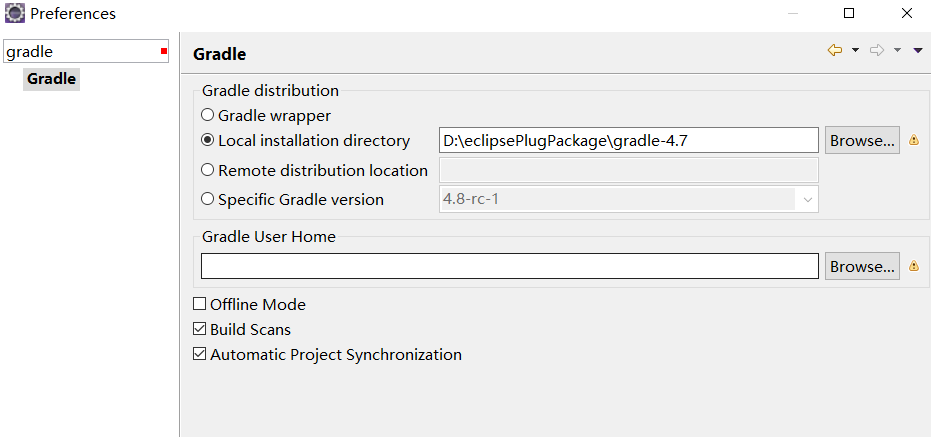This screenshot has width=931, height=437.
Task: Click the yellow Back navigation arrow
Action: click(x=835, y=50)
